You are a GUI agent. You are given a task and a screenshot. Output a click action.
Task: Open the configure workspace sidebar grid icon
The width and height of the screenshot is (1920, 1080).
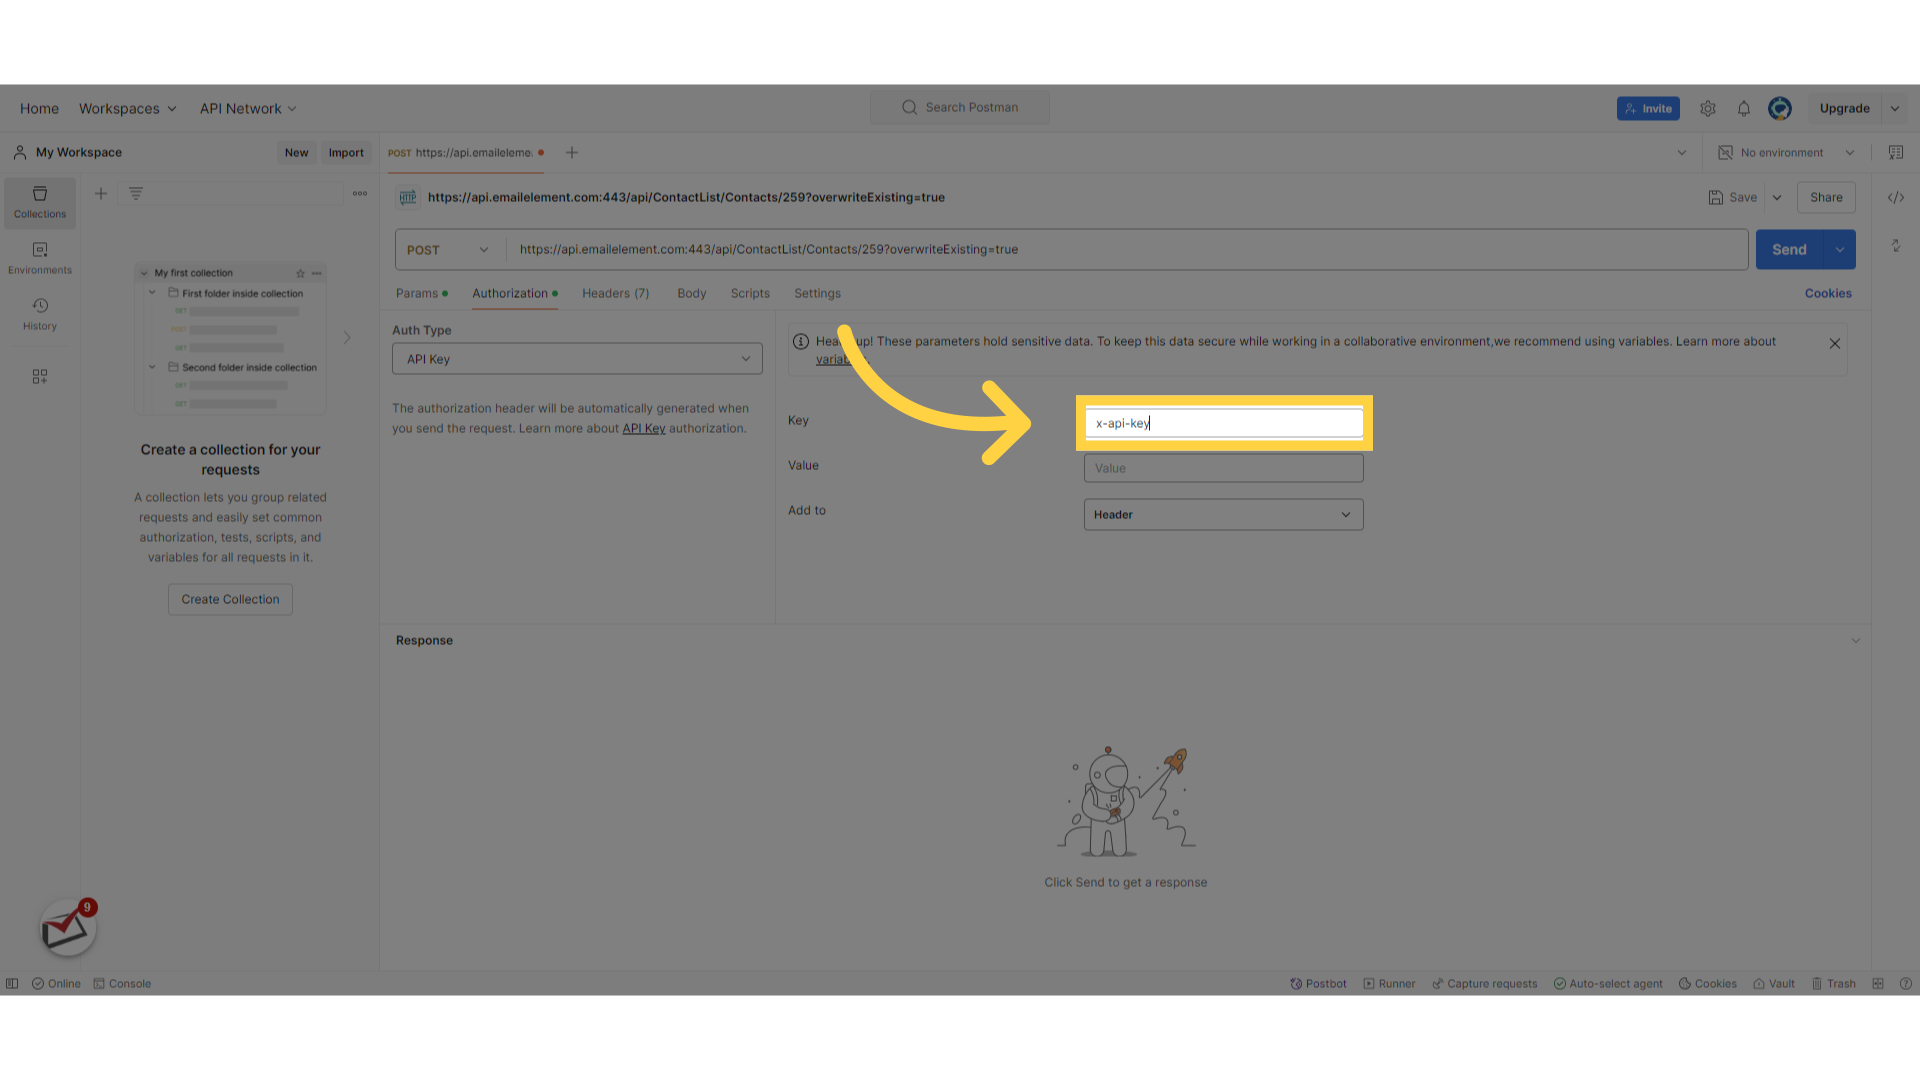coord(40,377)
